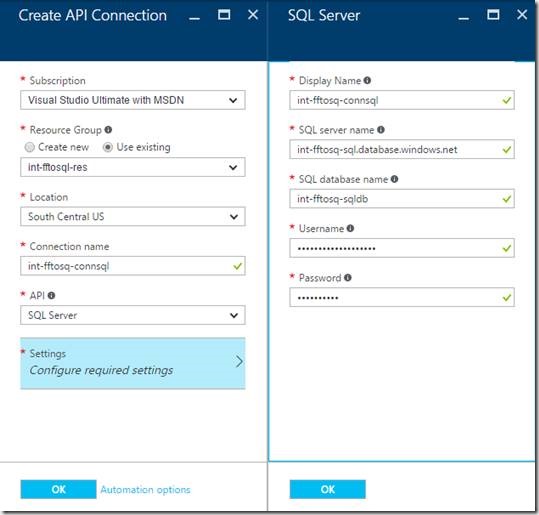Click the SQL server name text field
The image size is (539, 515).
pyautogui.click(x=402, y=149)
